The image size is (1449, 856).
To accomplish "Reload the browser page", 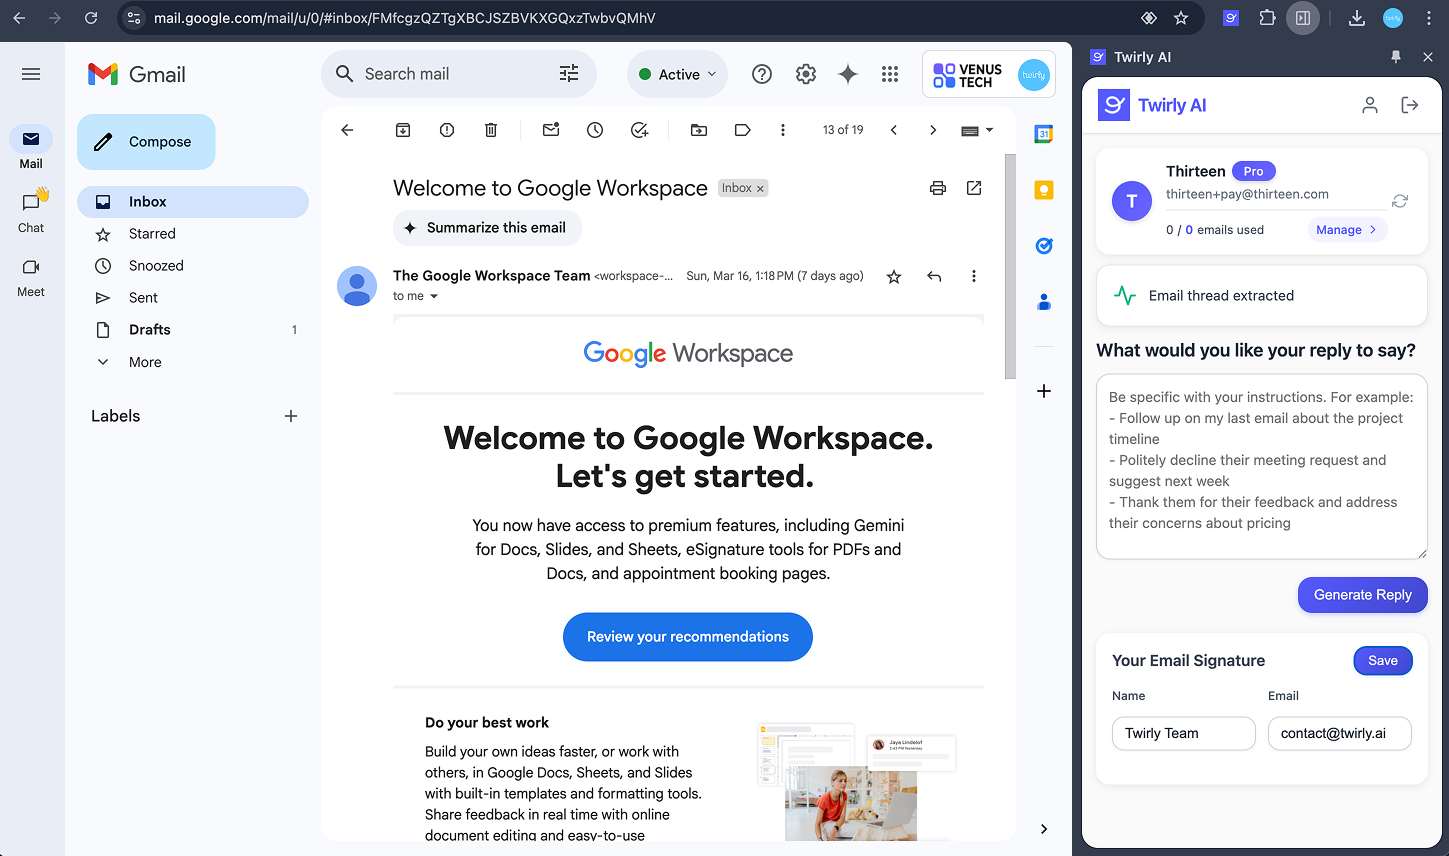I will [x=91, y=18].
